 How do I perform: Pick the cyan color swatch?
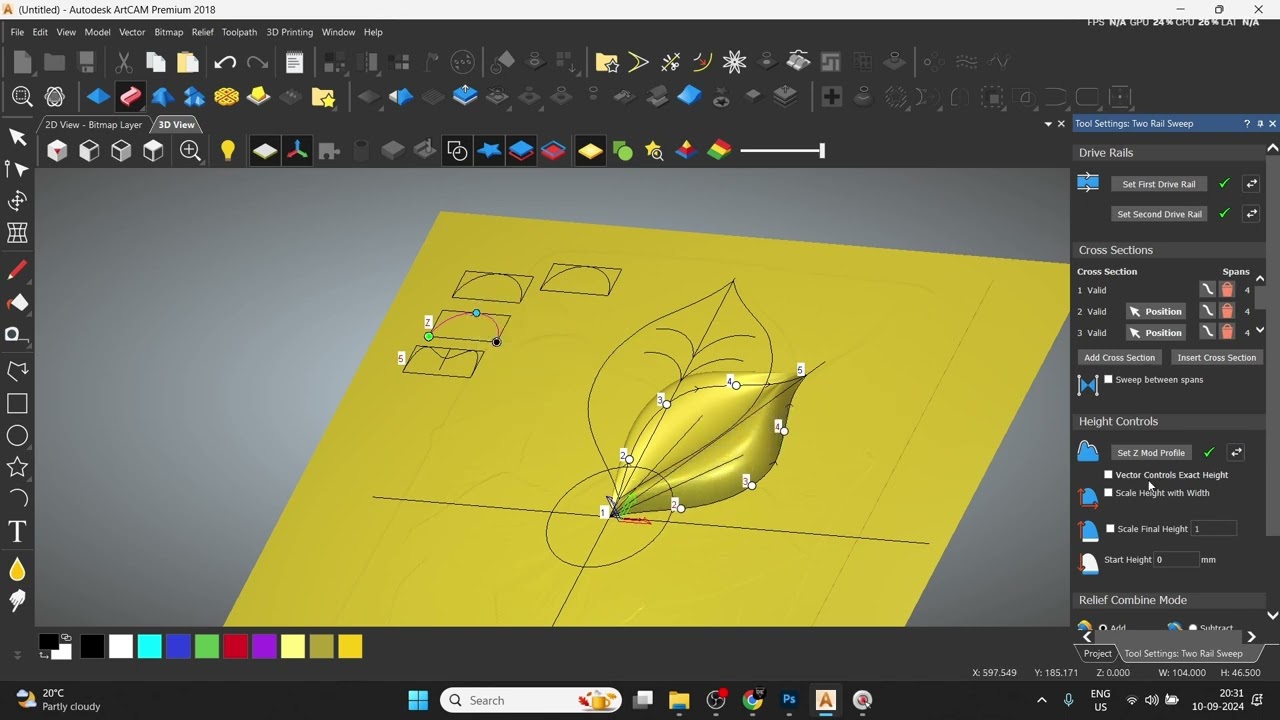(x=149, y=647)
